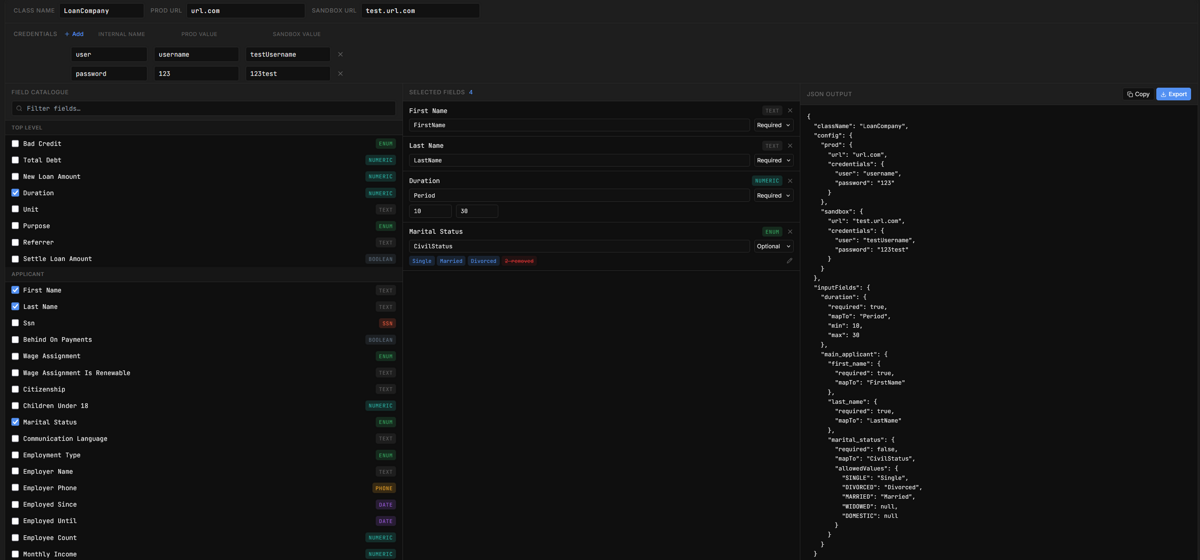This screenshot has height=560, width=1200.
Task: Click the Single enum value tag
Action: coord(422,261)
